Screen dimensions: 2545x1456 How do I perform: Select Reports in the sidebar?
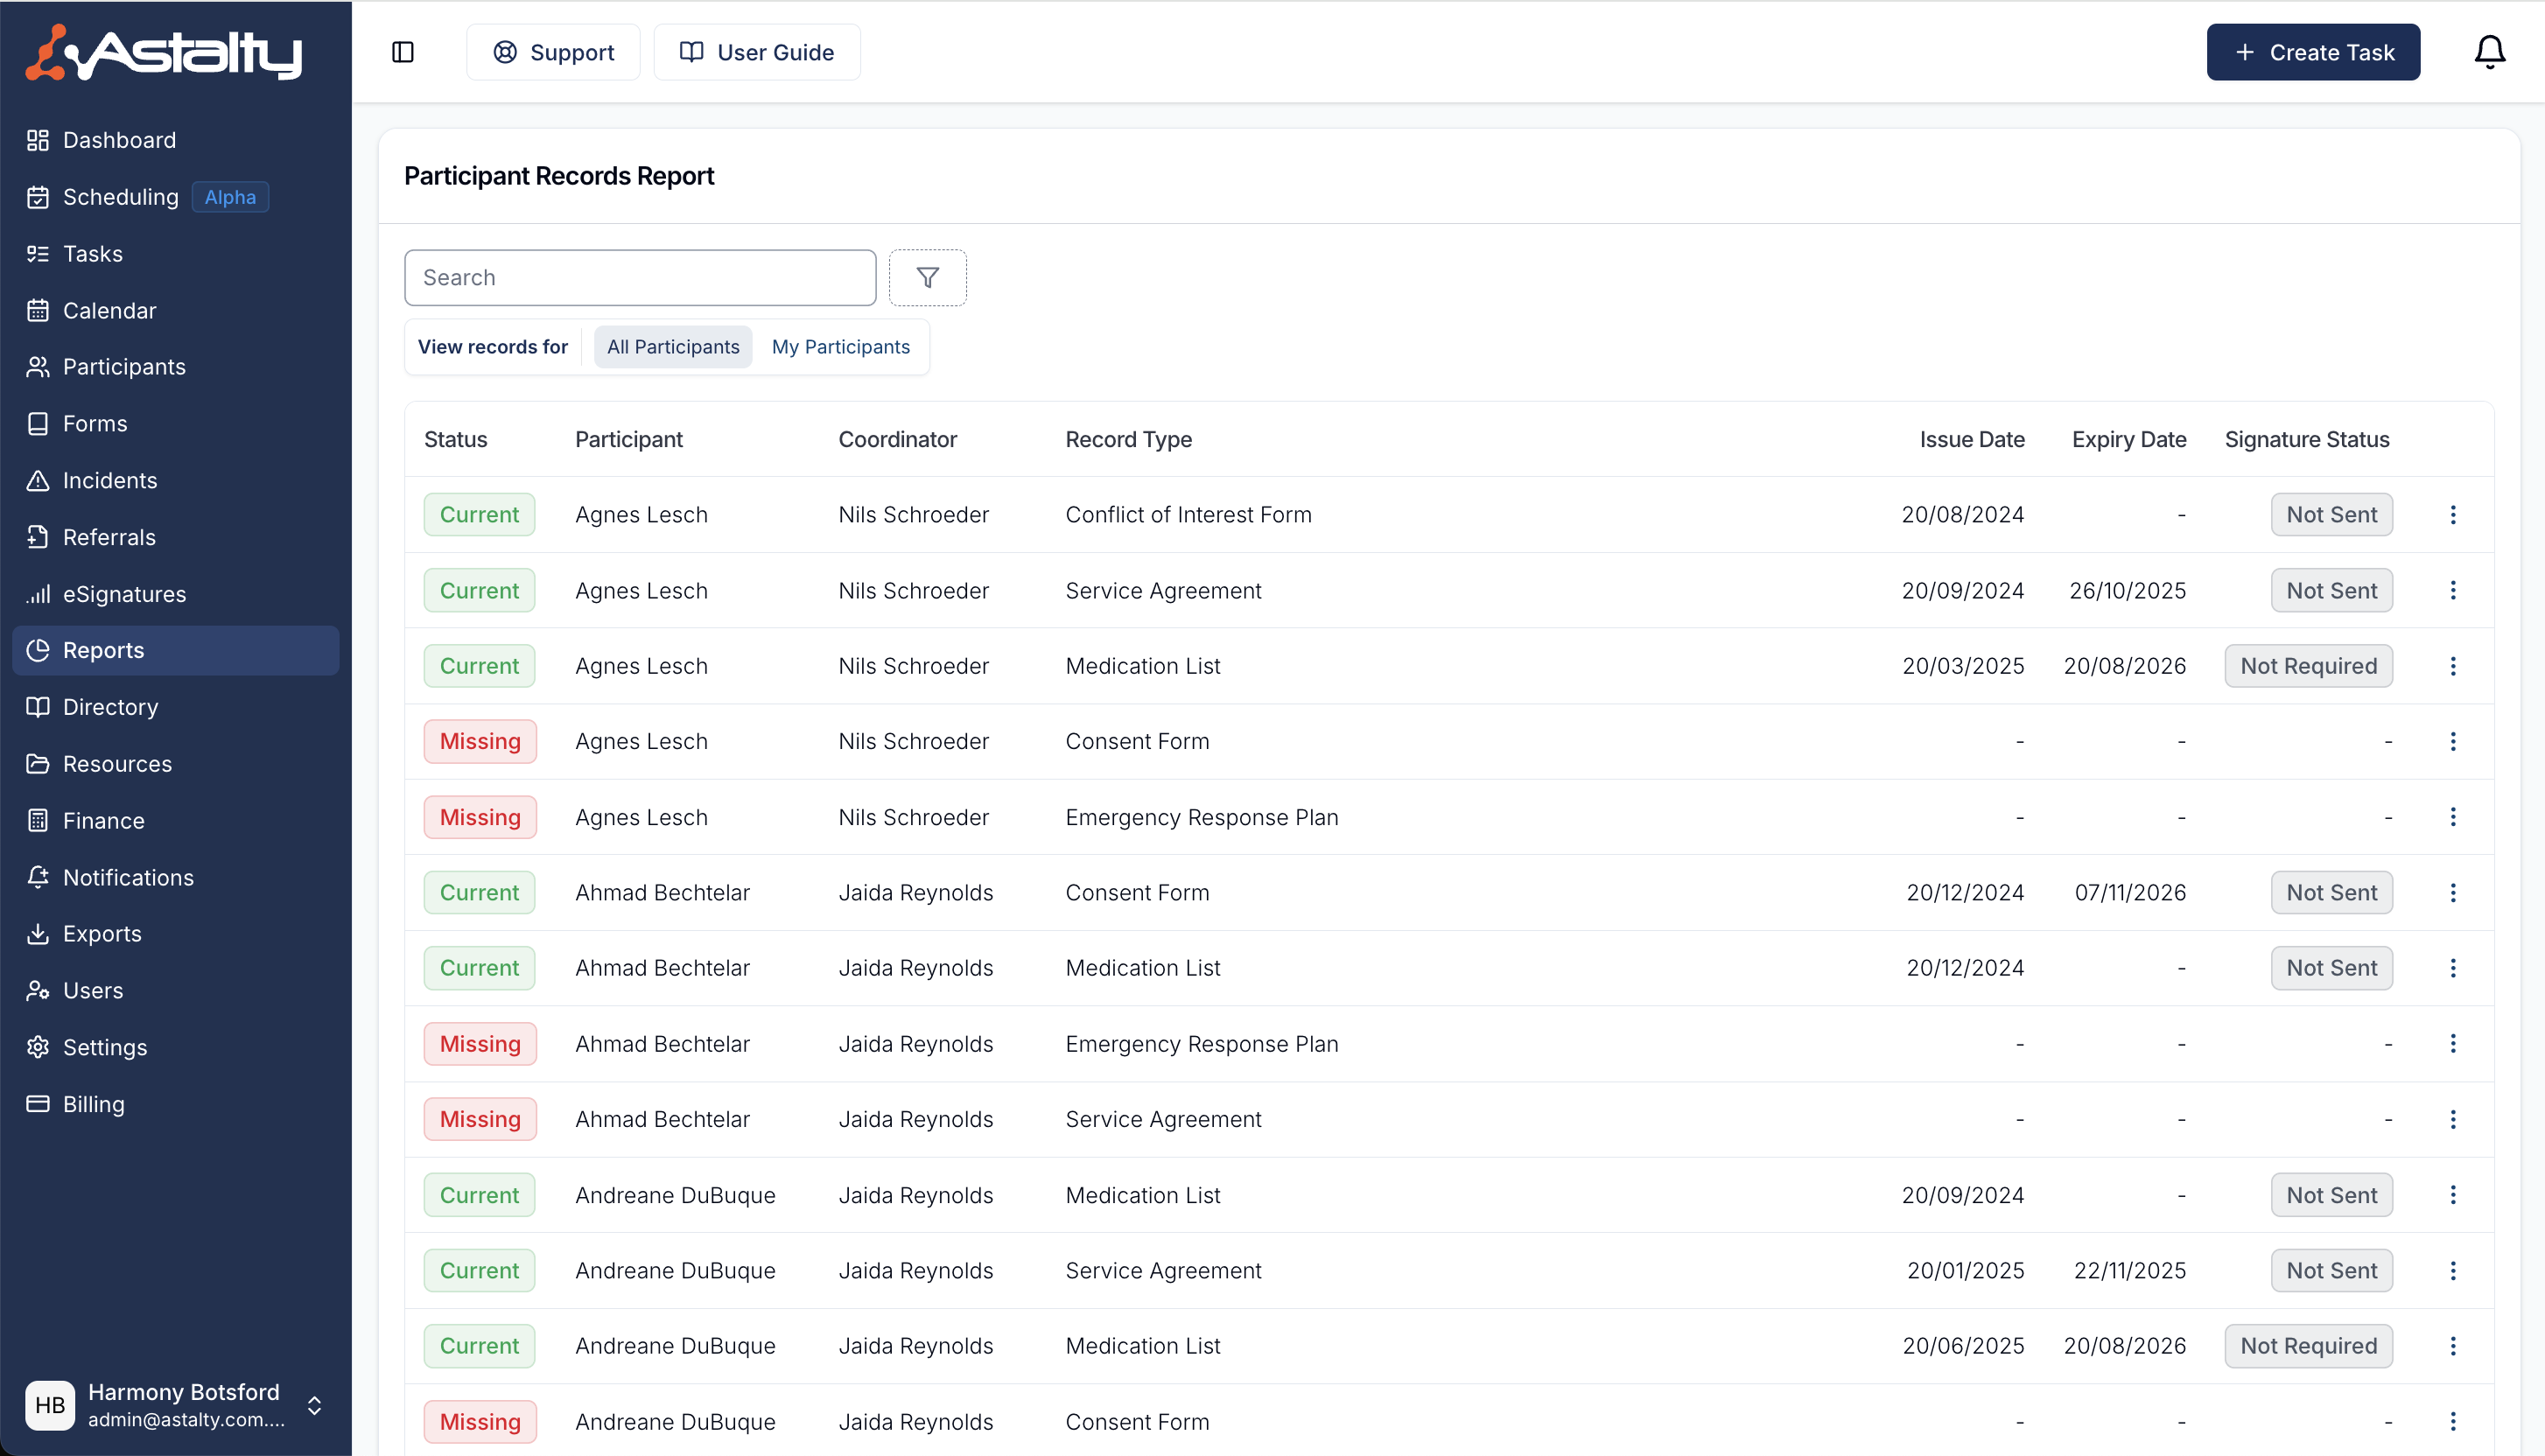tap(175, 650)
